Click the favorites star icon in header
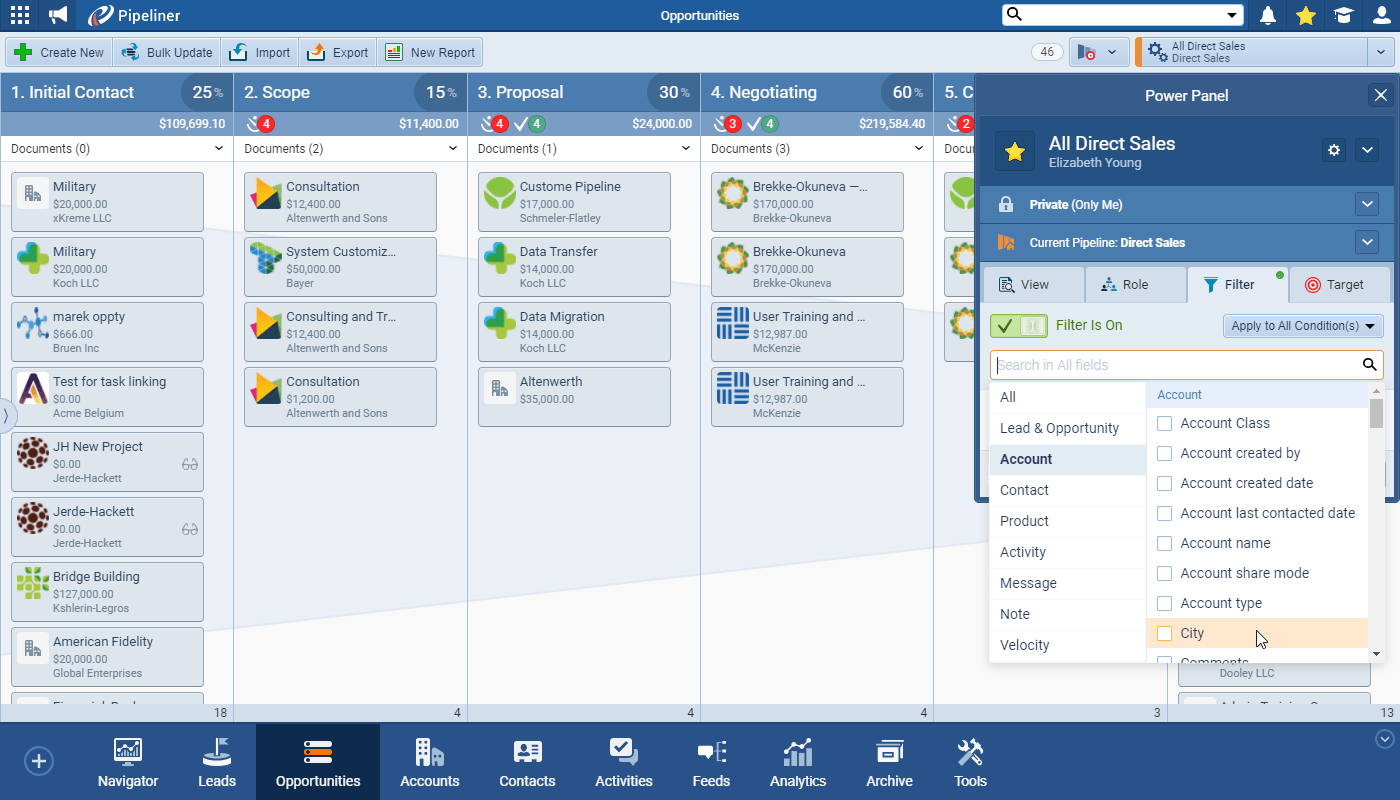1400x800 pixels. pyautogui.click(x=1305, y=15)
